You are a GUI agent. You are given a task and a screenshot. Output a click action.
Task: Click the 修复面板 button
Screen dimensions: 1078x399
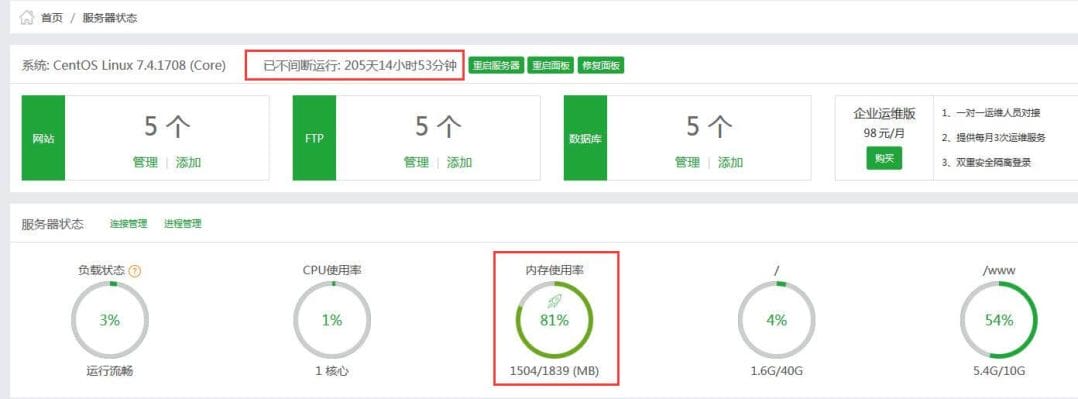point(601,66)
